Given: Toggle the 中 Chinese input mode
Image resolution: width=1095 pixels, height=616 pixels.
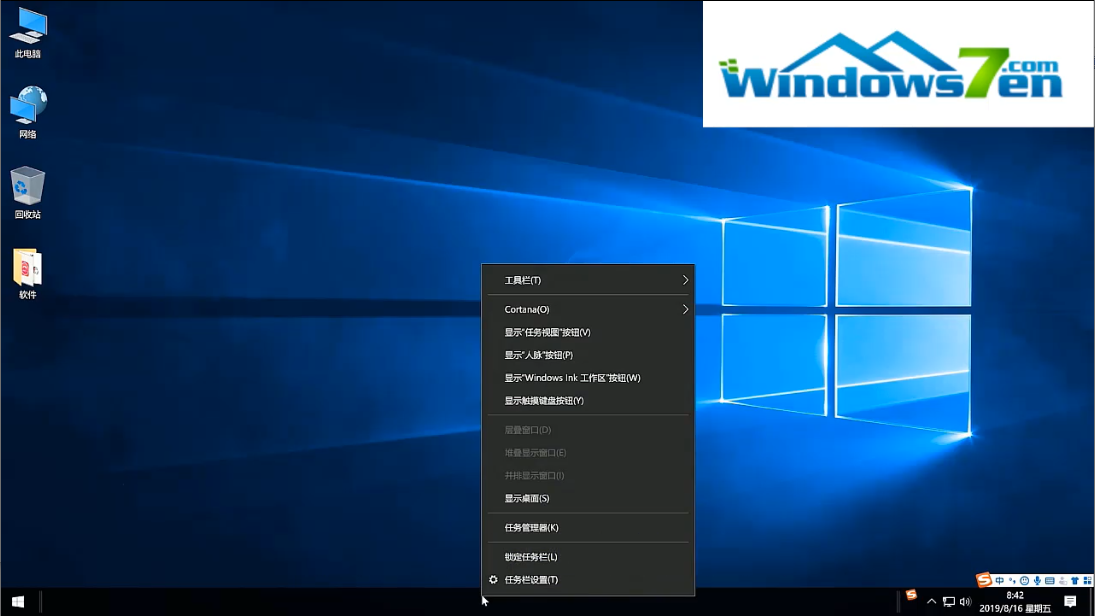Looking at the screenshot, I should (x=999, y=580).
